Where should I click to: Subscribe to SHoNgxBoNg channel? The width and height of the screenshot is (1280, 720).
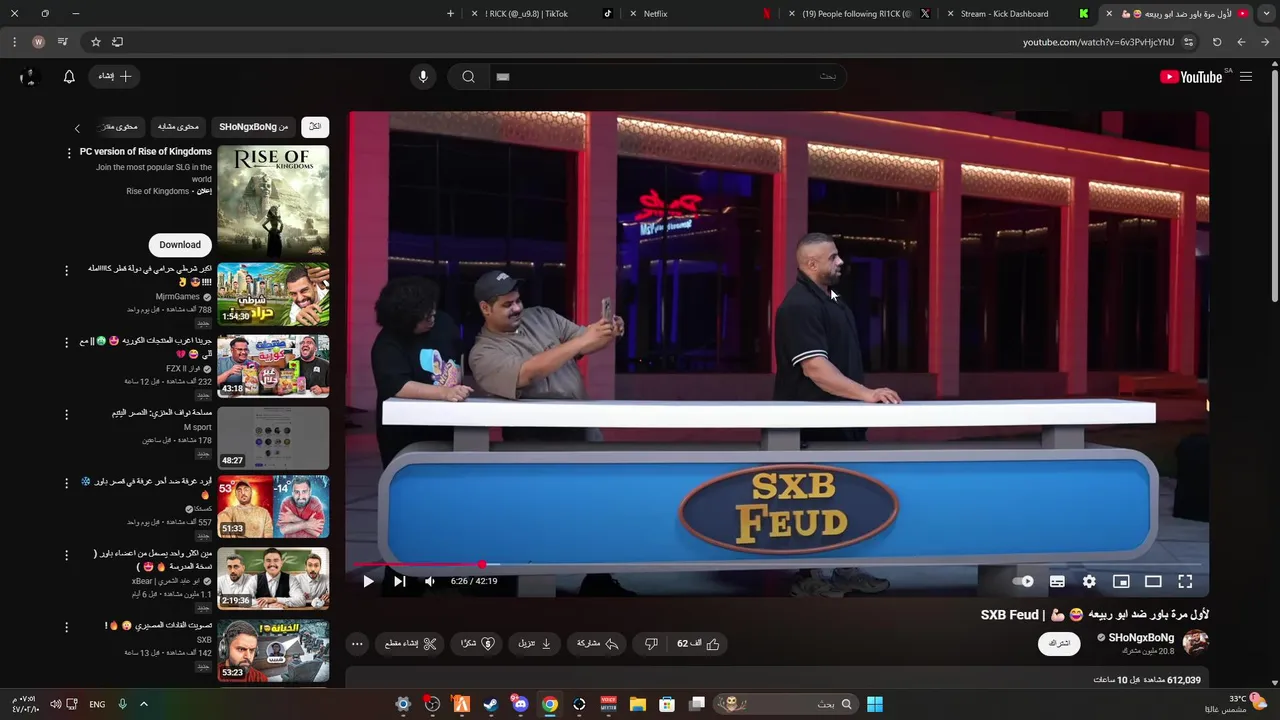(x=1059, y=643)
